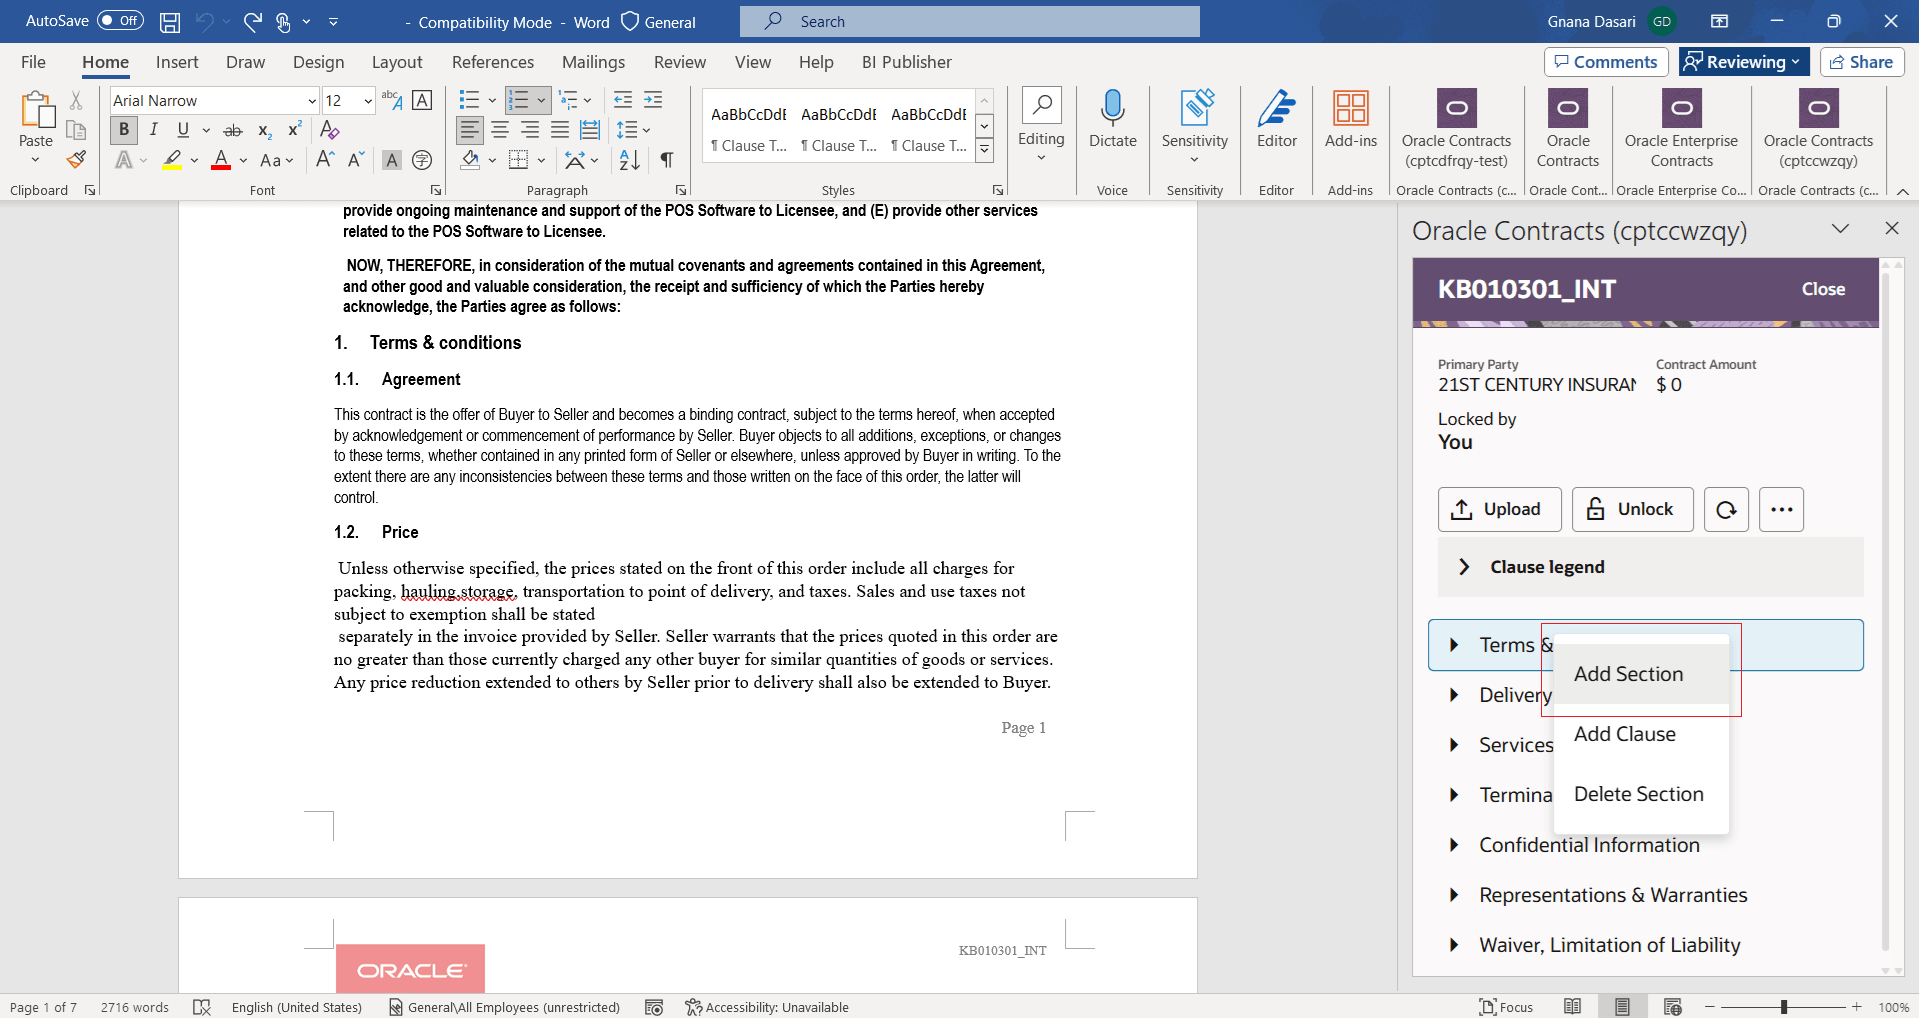Choose Delete Section menu option

(x=1641, y=794)
